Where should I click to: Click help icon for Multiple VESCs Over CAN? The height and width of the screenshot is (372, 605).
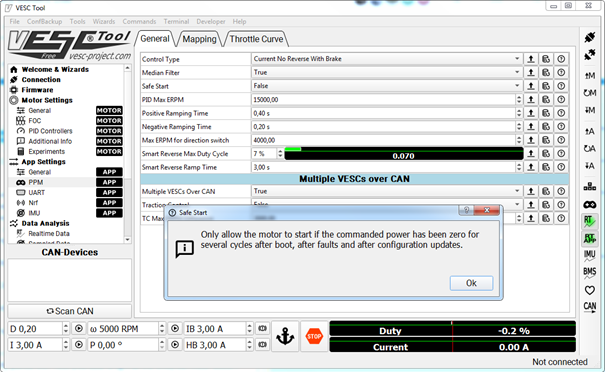click(561, 191)
